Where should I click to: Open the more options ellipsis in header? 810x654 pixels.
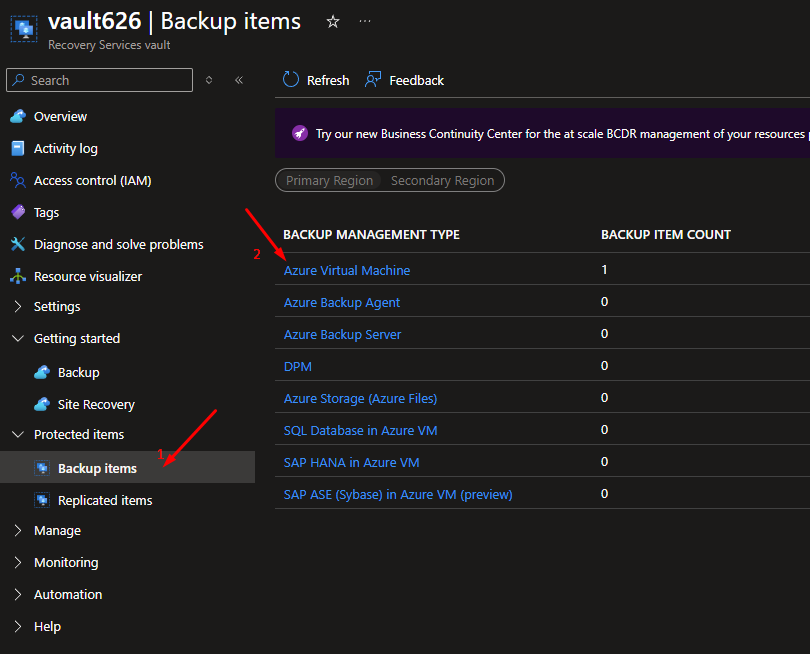tap(365, 22)
